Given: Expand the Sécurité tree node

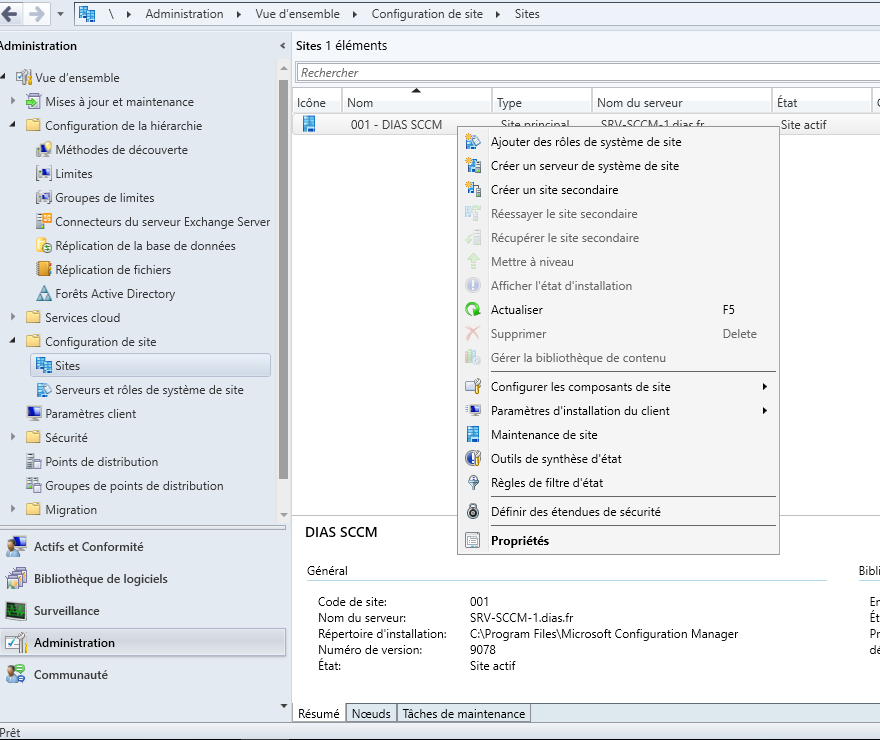Looking at the screenshot, I should click(13, 438).
